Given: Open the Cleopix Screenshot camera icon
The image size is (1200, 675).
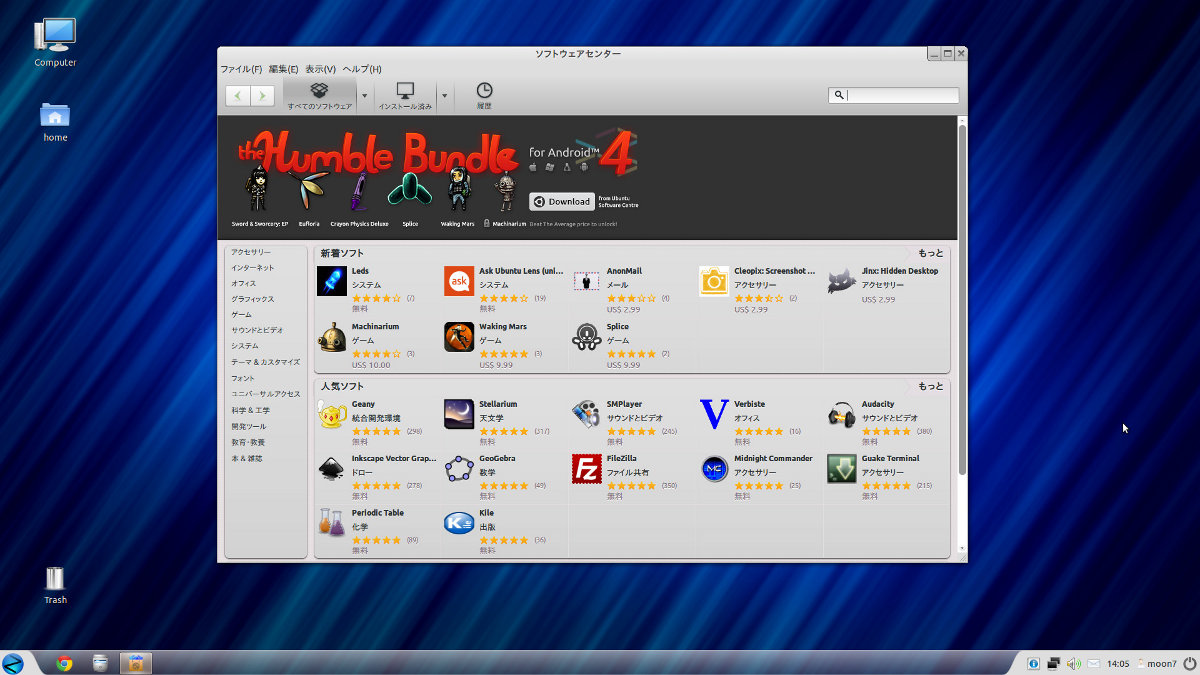Looking at the screenshot, I should click(714, 282).
